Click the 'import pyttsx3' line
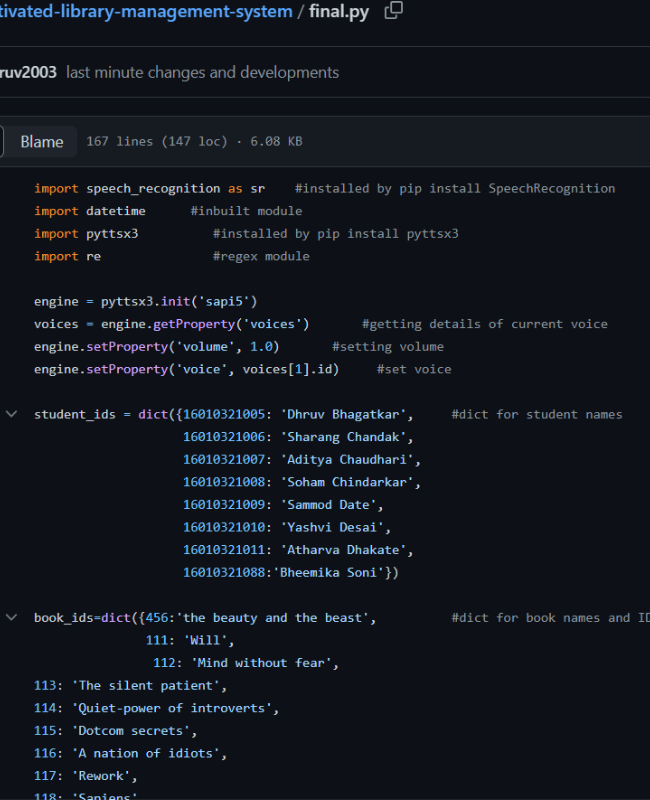The image size is (650, 800). [x=86, y=234]
